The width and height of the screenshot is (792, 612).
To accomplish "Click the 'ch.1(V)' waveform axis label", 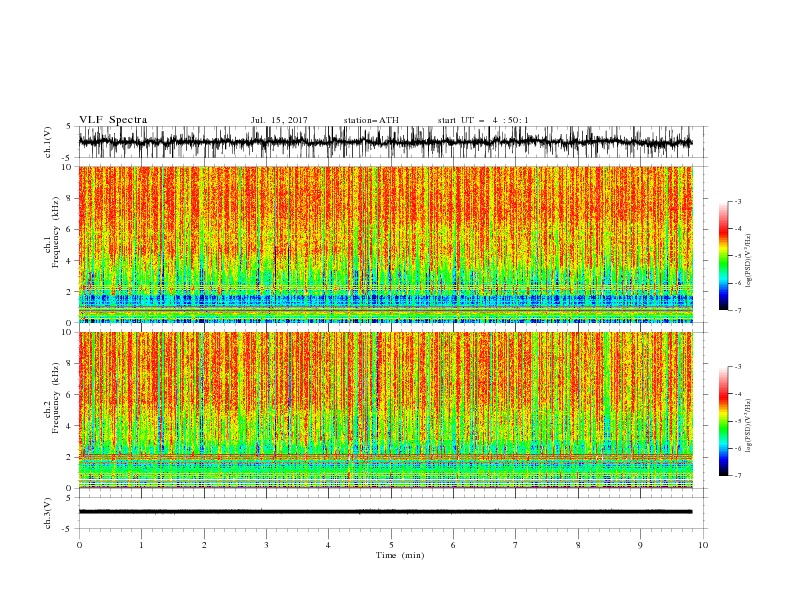I will click(x=48, y=142).
